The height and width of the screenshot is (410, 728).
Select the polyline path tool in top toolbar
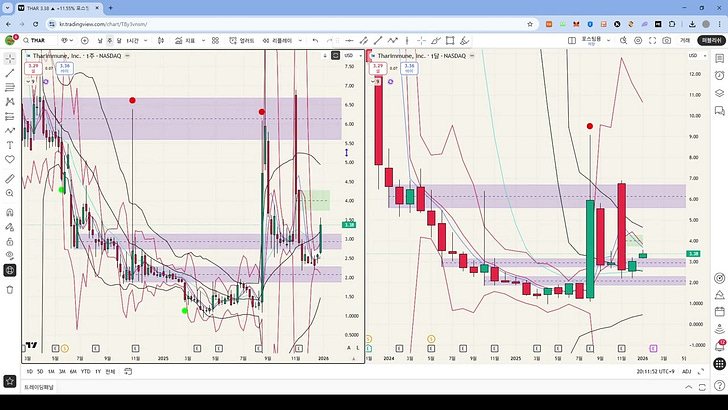pyautogui.click(x=393, y=40)
